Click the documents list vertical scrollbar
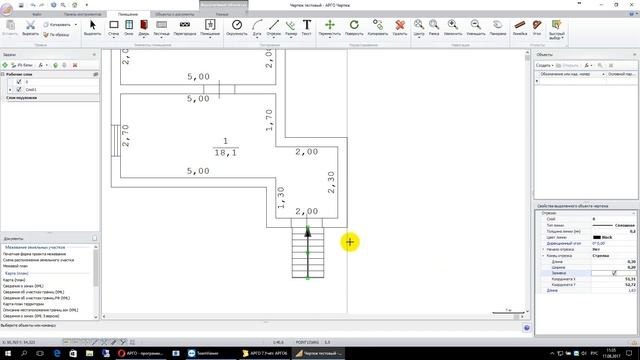The image size is (640, 360). pyautogui.click(x=96, y=282)
